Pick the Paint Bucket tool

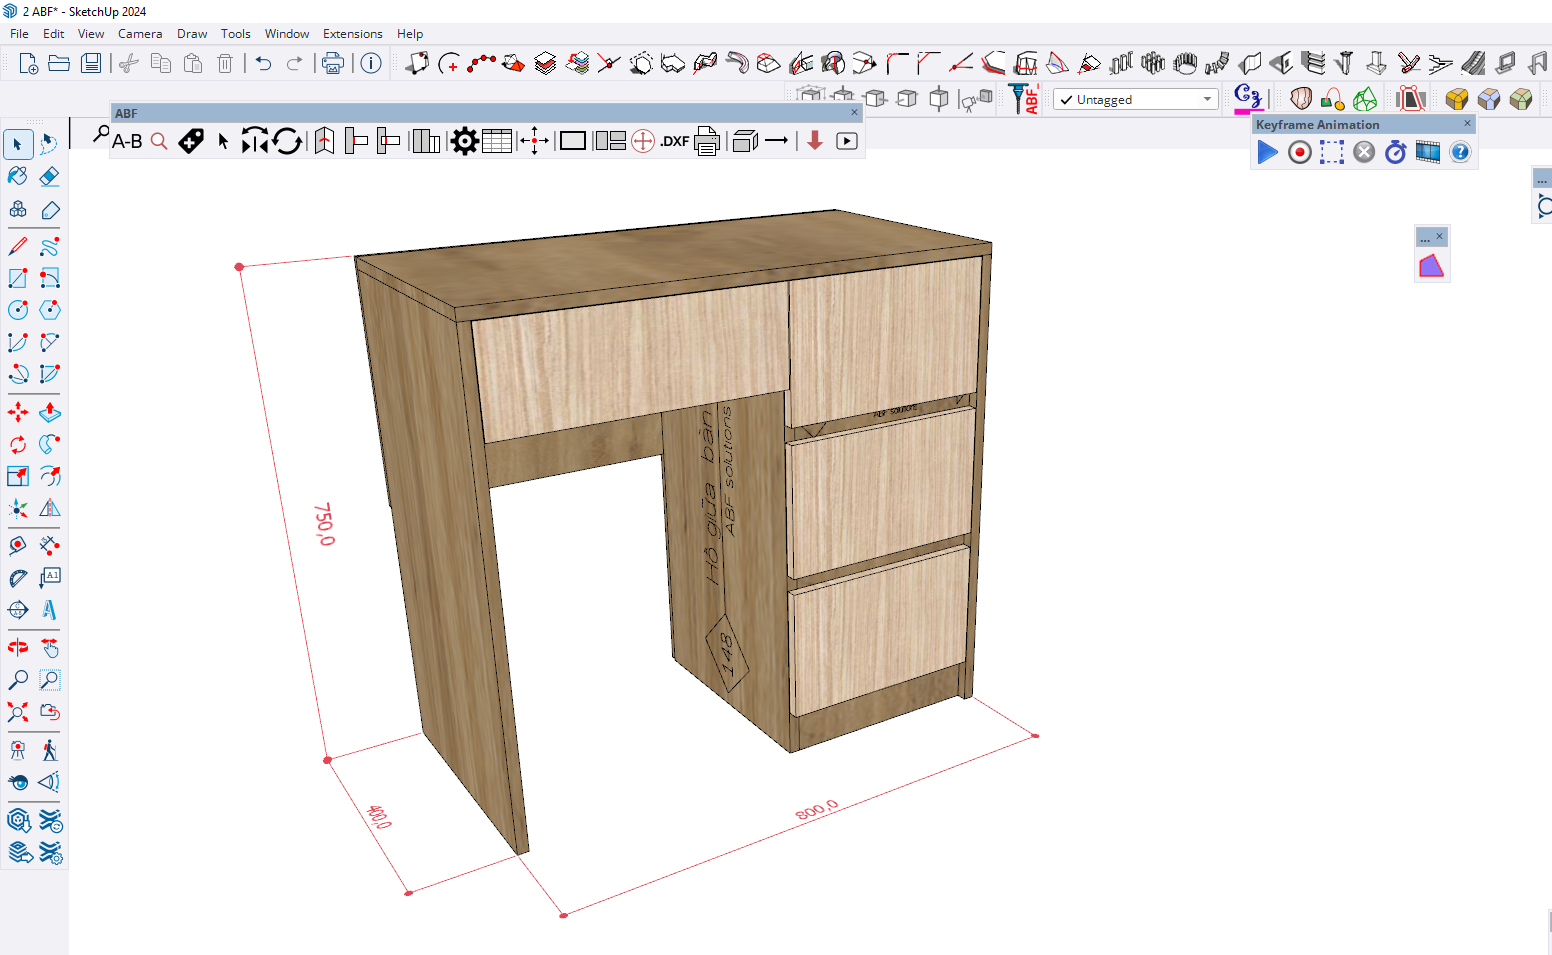18,177
